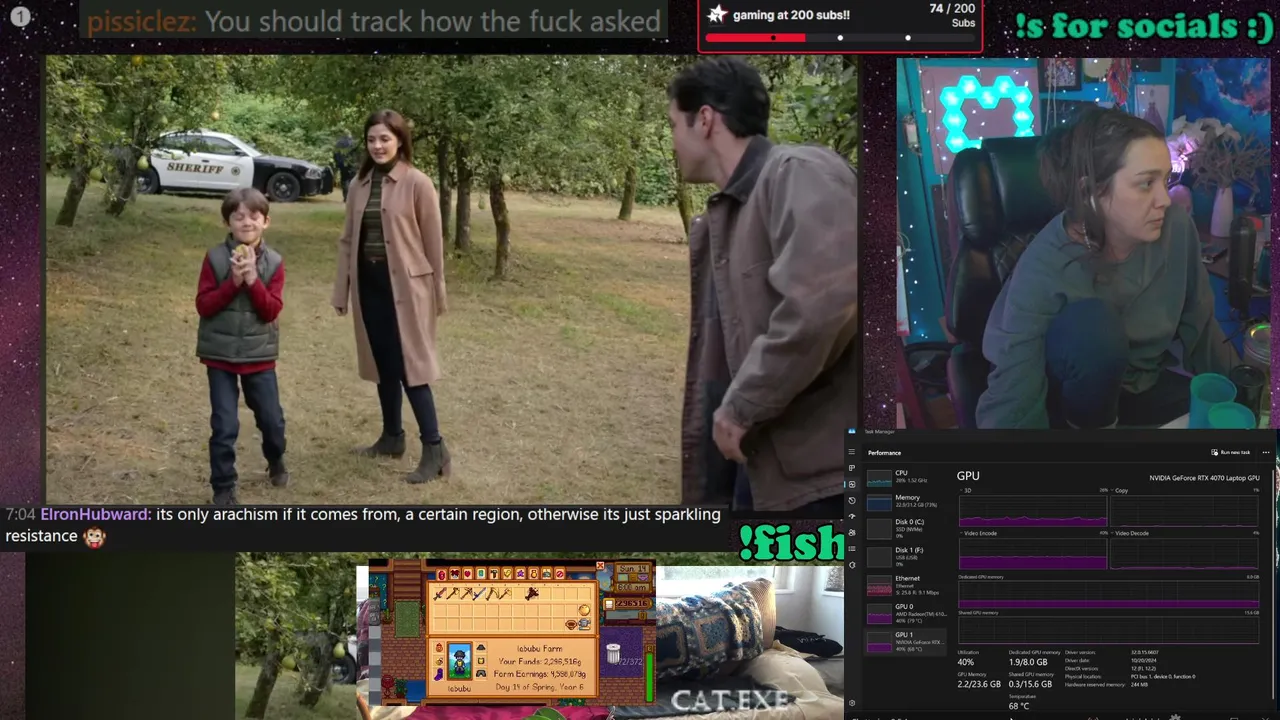Select the gold round item in the inventory
The height and width of the screenshot is (720, 1280).
click(x=584, y=610)
